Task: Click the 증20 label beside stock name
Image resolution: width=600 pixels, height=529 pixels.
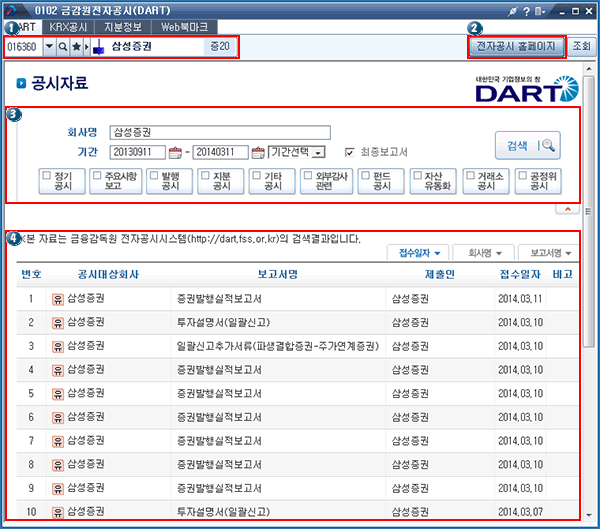Action: tap(220, 47)
